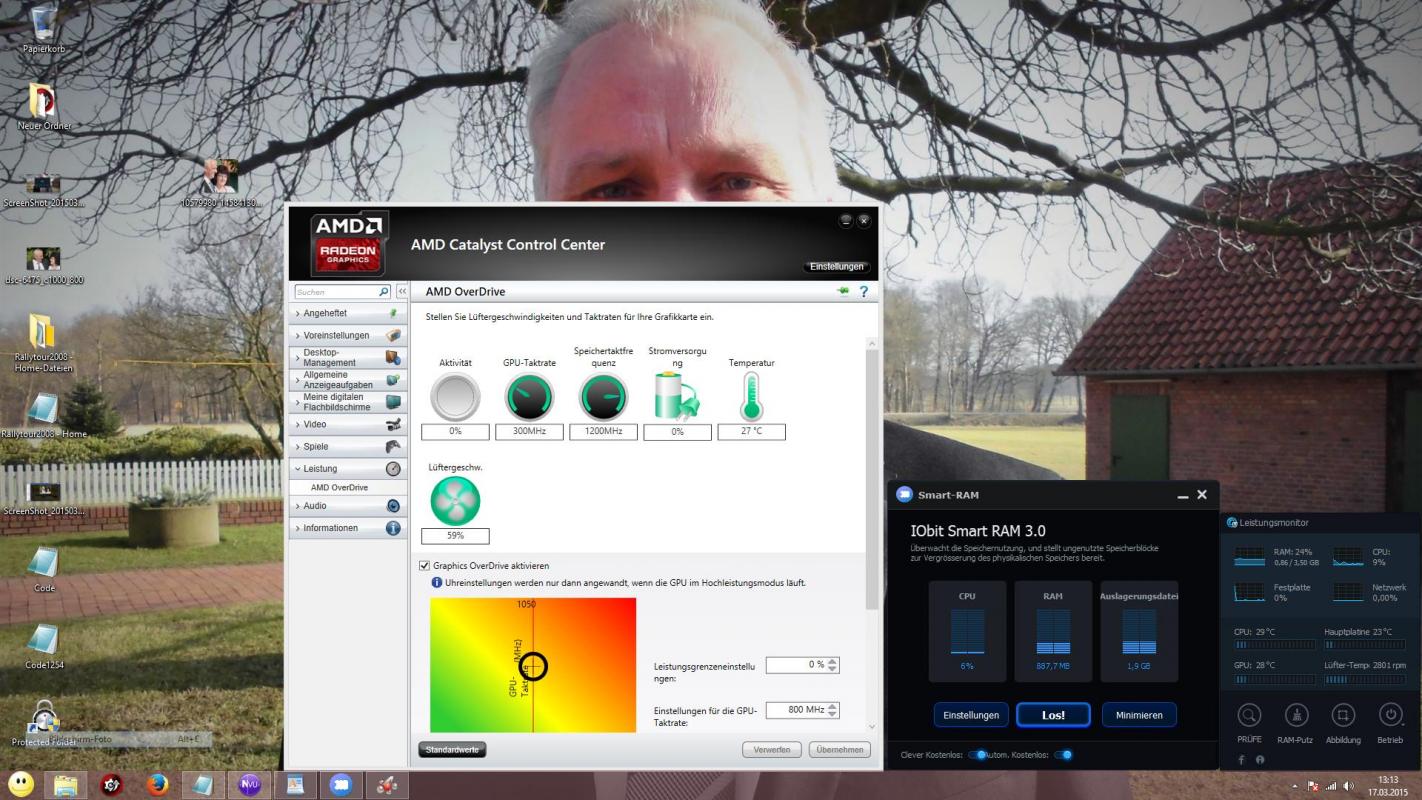This screenshot has height=800, width=1422.
Task: Click the Los! button
Action: (x=1053, y=715)
